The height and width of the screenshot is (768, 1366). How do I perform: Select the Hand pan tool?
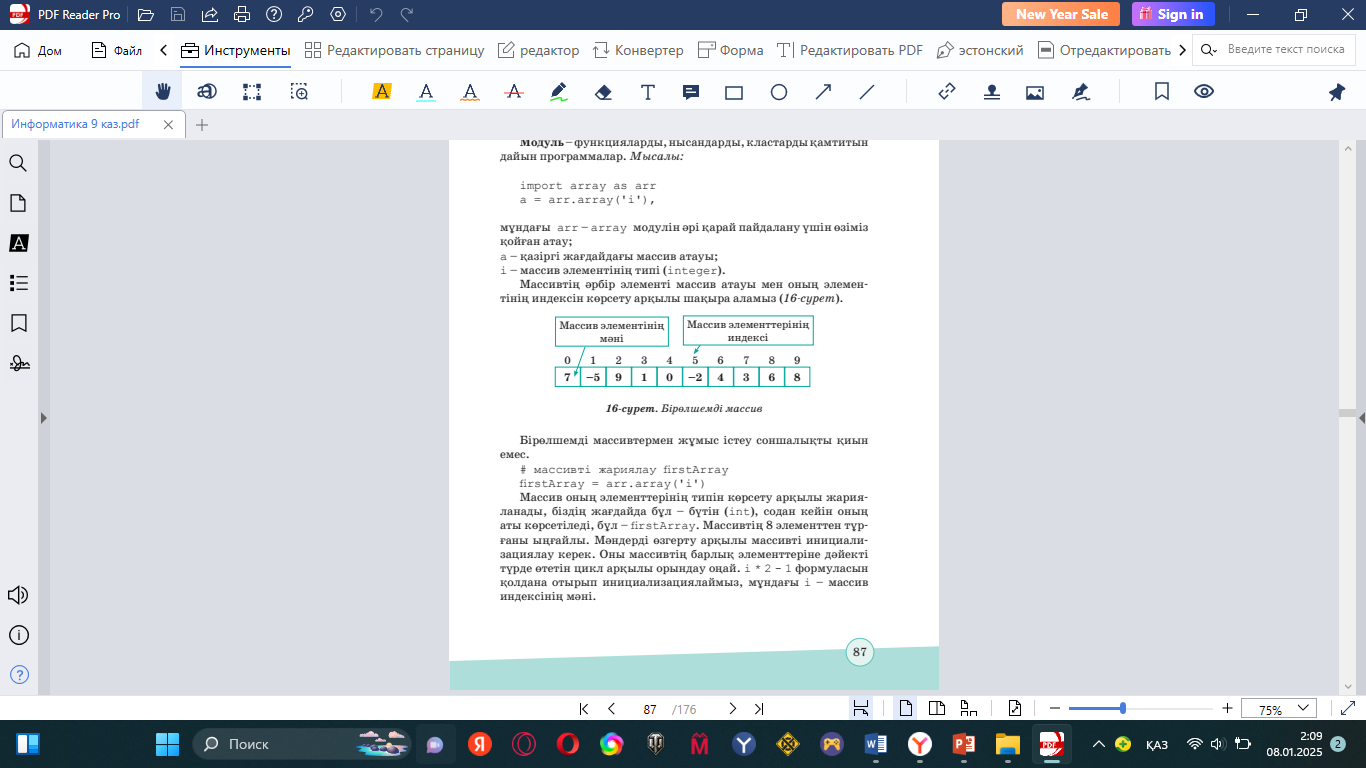[162, 92]
